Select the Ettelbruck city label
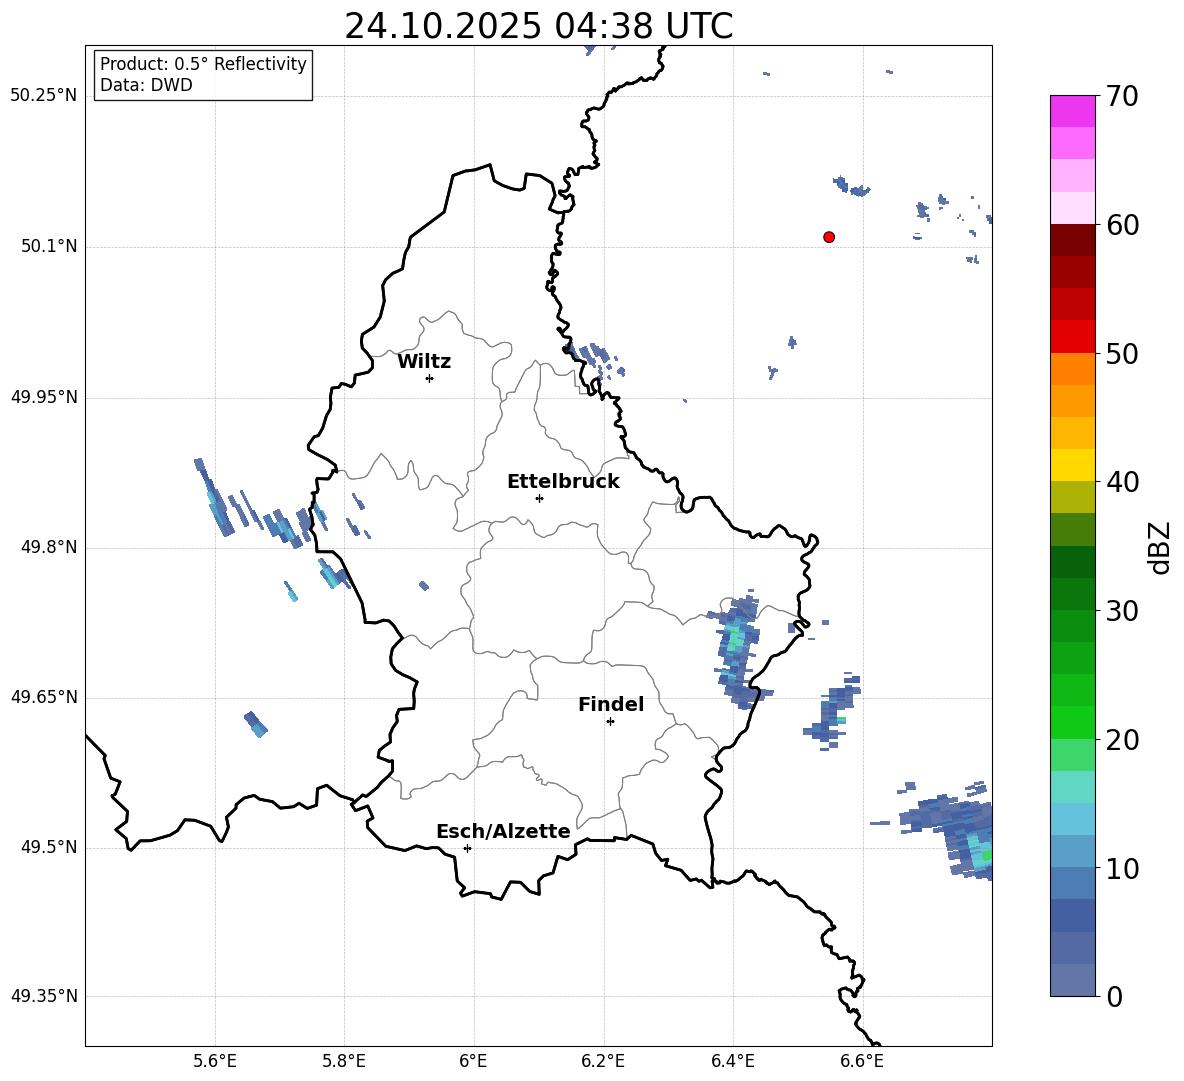The width and height of the screenshot is (1184, 1081). coord(563,482)
